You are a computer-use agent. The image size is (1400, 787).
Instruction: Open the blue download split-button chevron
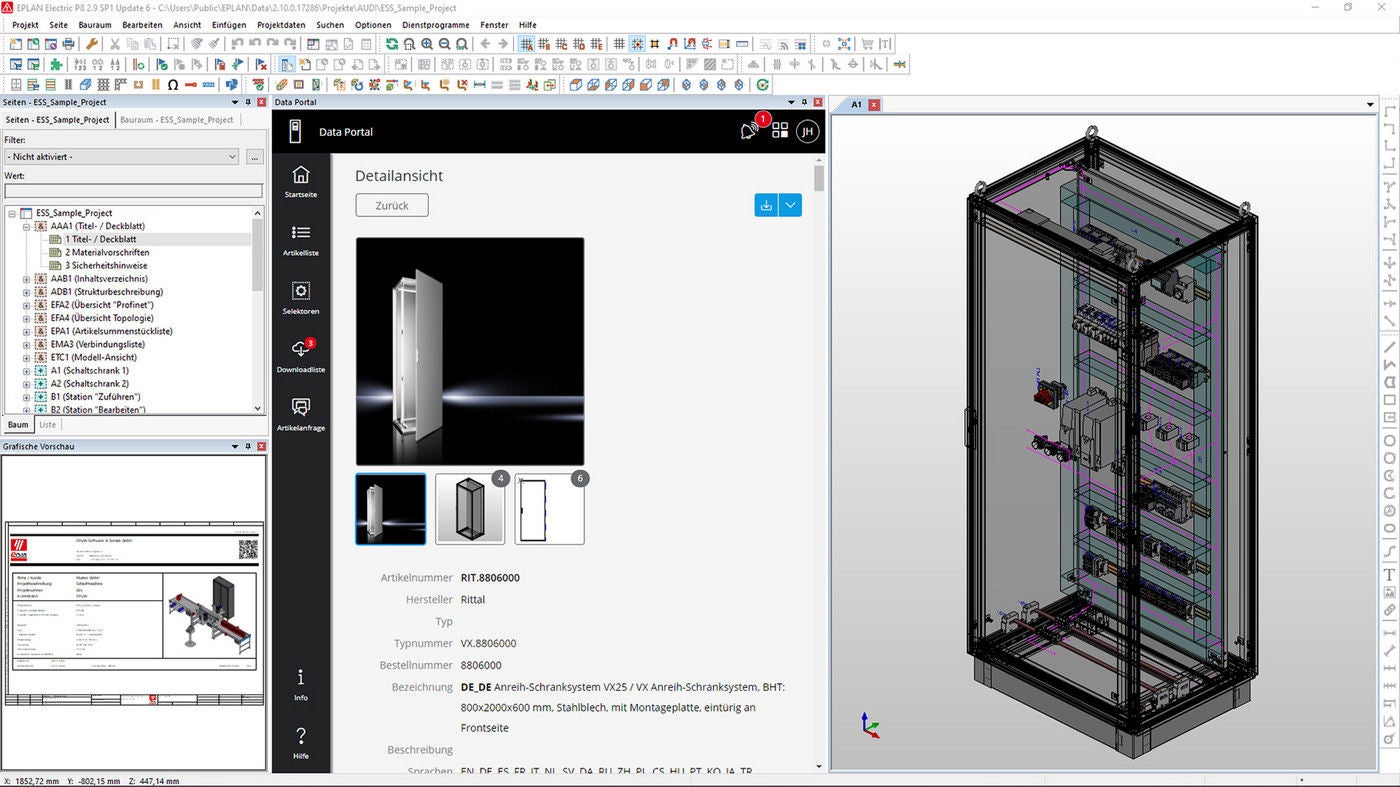(x=790, y=205)
